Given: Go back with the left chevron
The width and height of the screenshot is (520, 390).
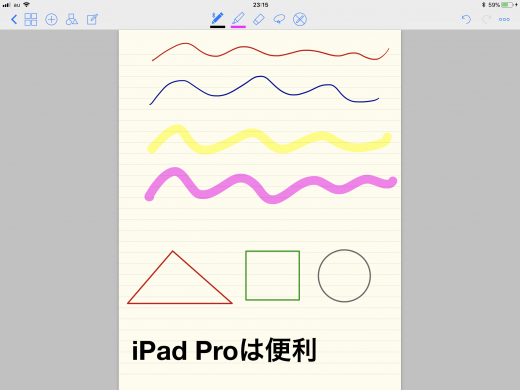Looking at the screenshot, I should [14, 19].
